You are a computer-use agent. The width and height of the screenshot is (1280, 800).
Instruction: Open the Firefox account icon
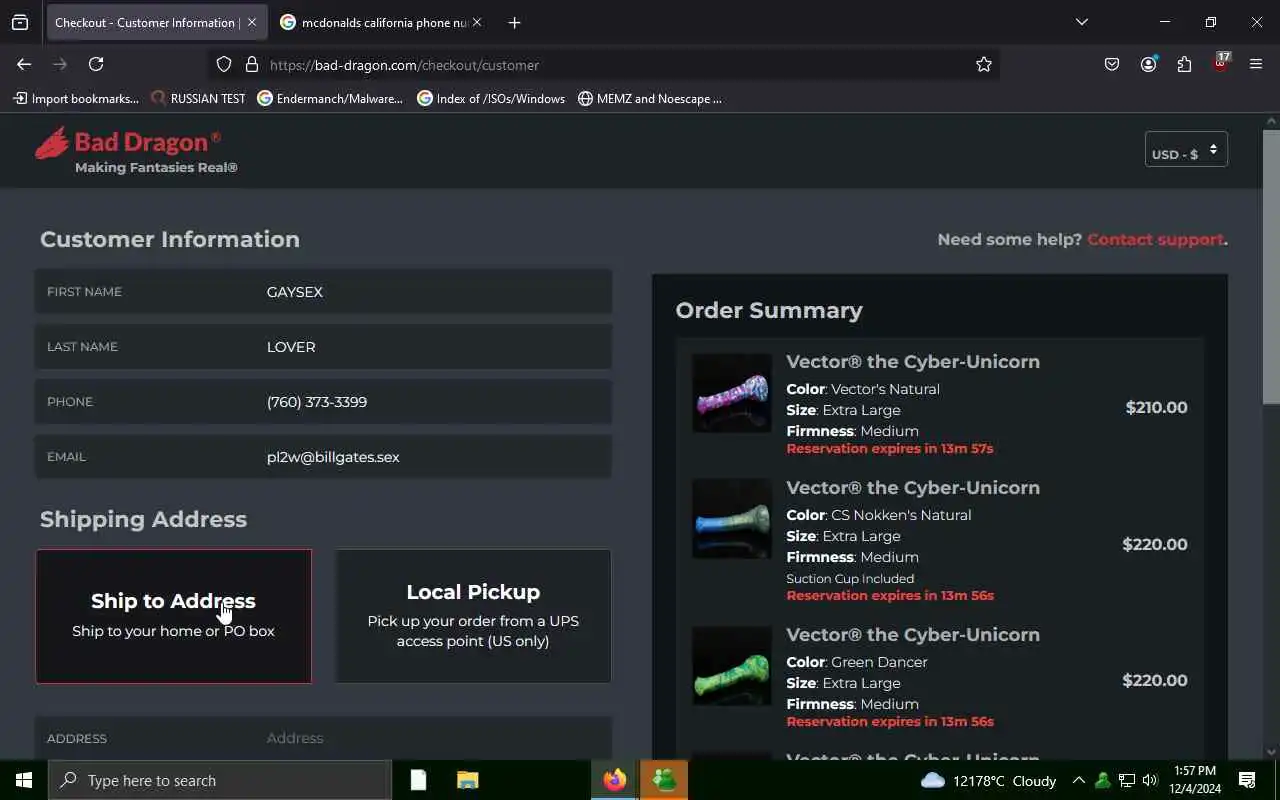1148,64
